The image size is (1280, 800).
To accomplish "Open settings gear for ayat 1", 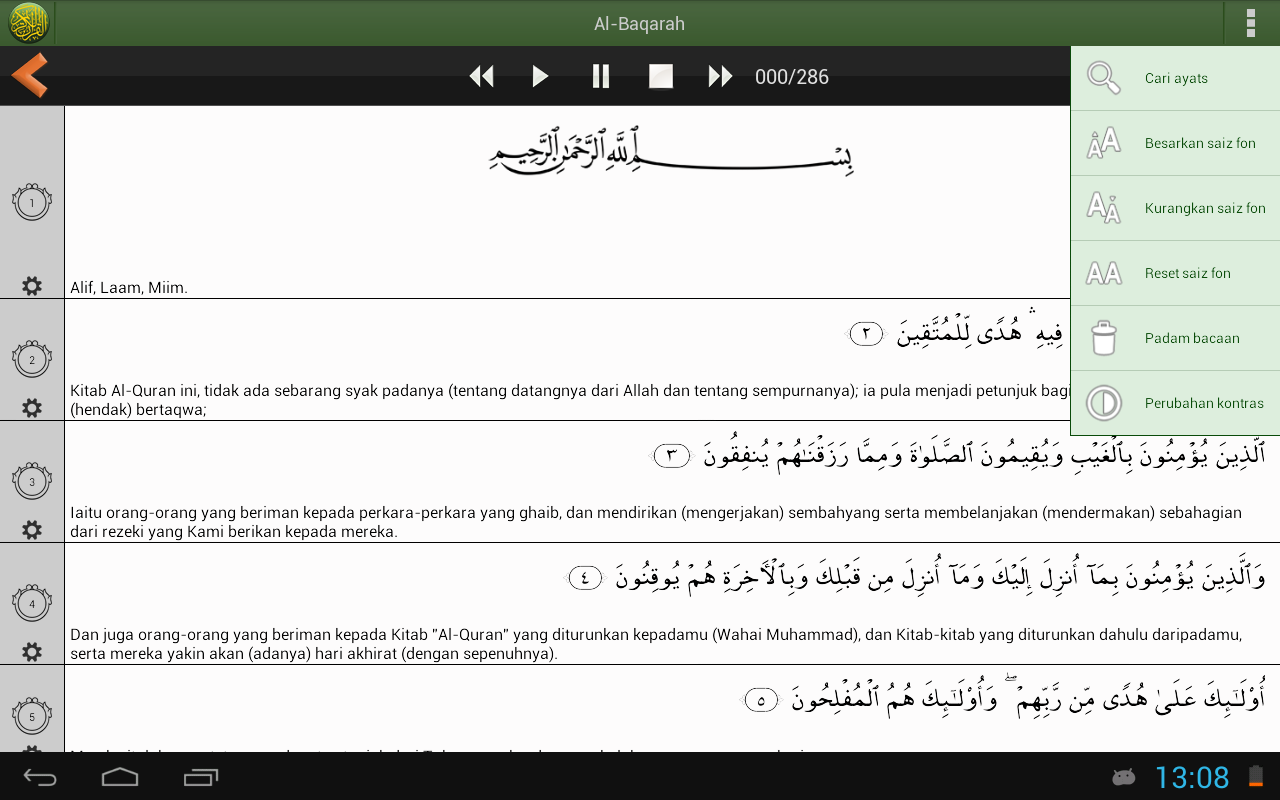I will point(32,286).
